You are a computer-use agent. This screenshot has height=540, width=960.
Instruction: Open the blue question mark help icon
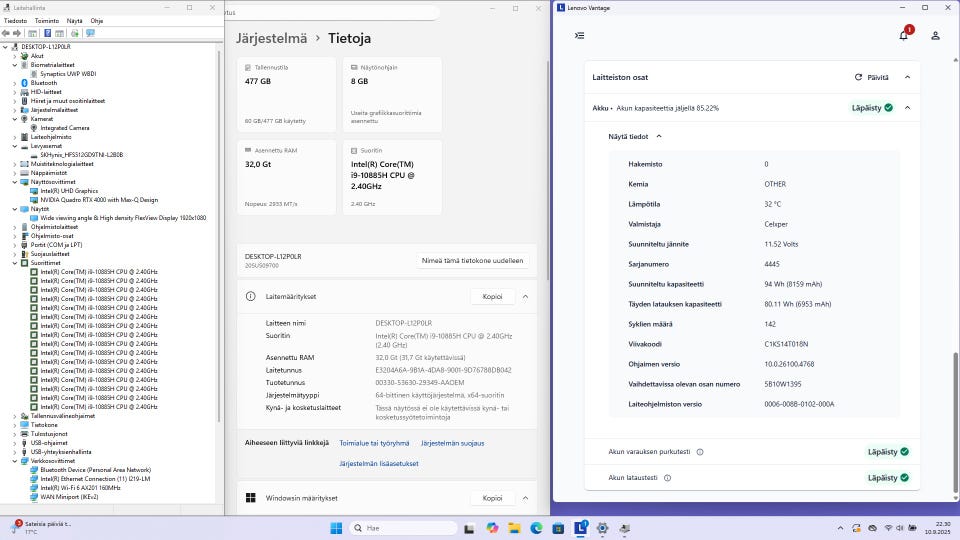(47, 33)
